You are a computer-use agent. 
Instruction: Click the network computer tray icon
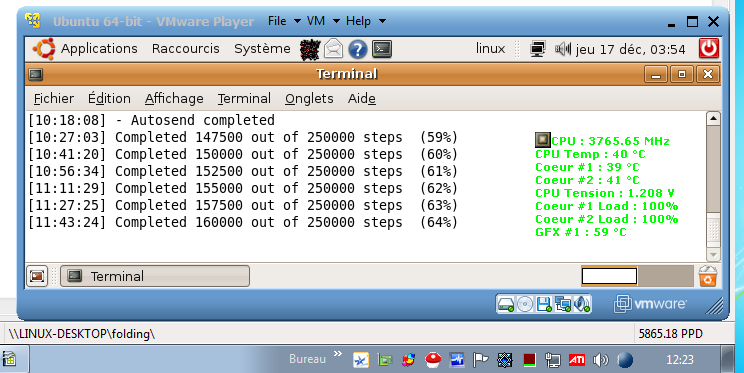tap(553, 360)
